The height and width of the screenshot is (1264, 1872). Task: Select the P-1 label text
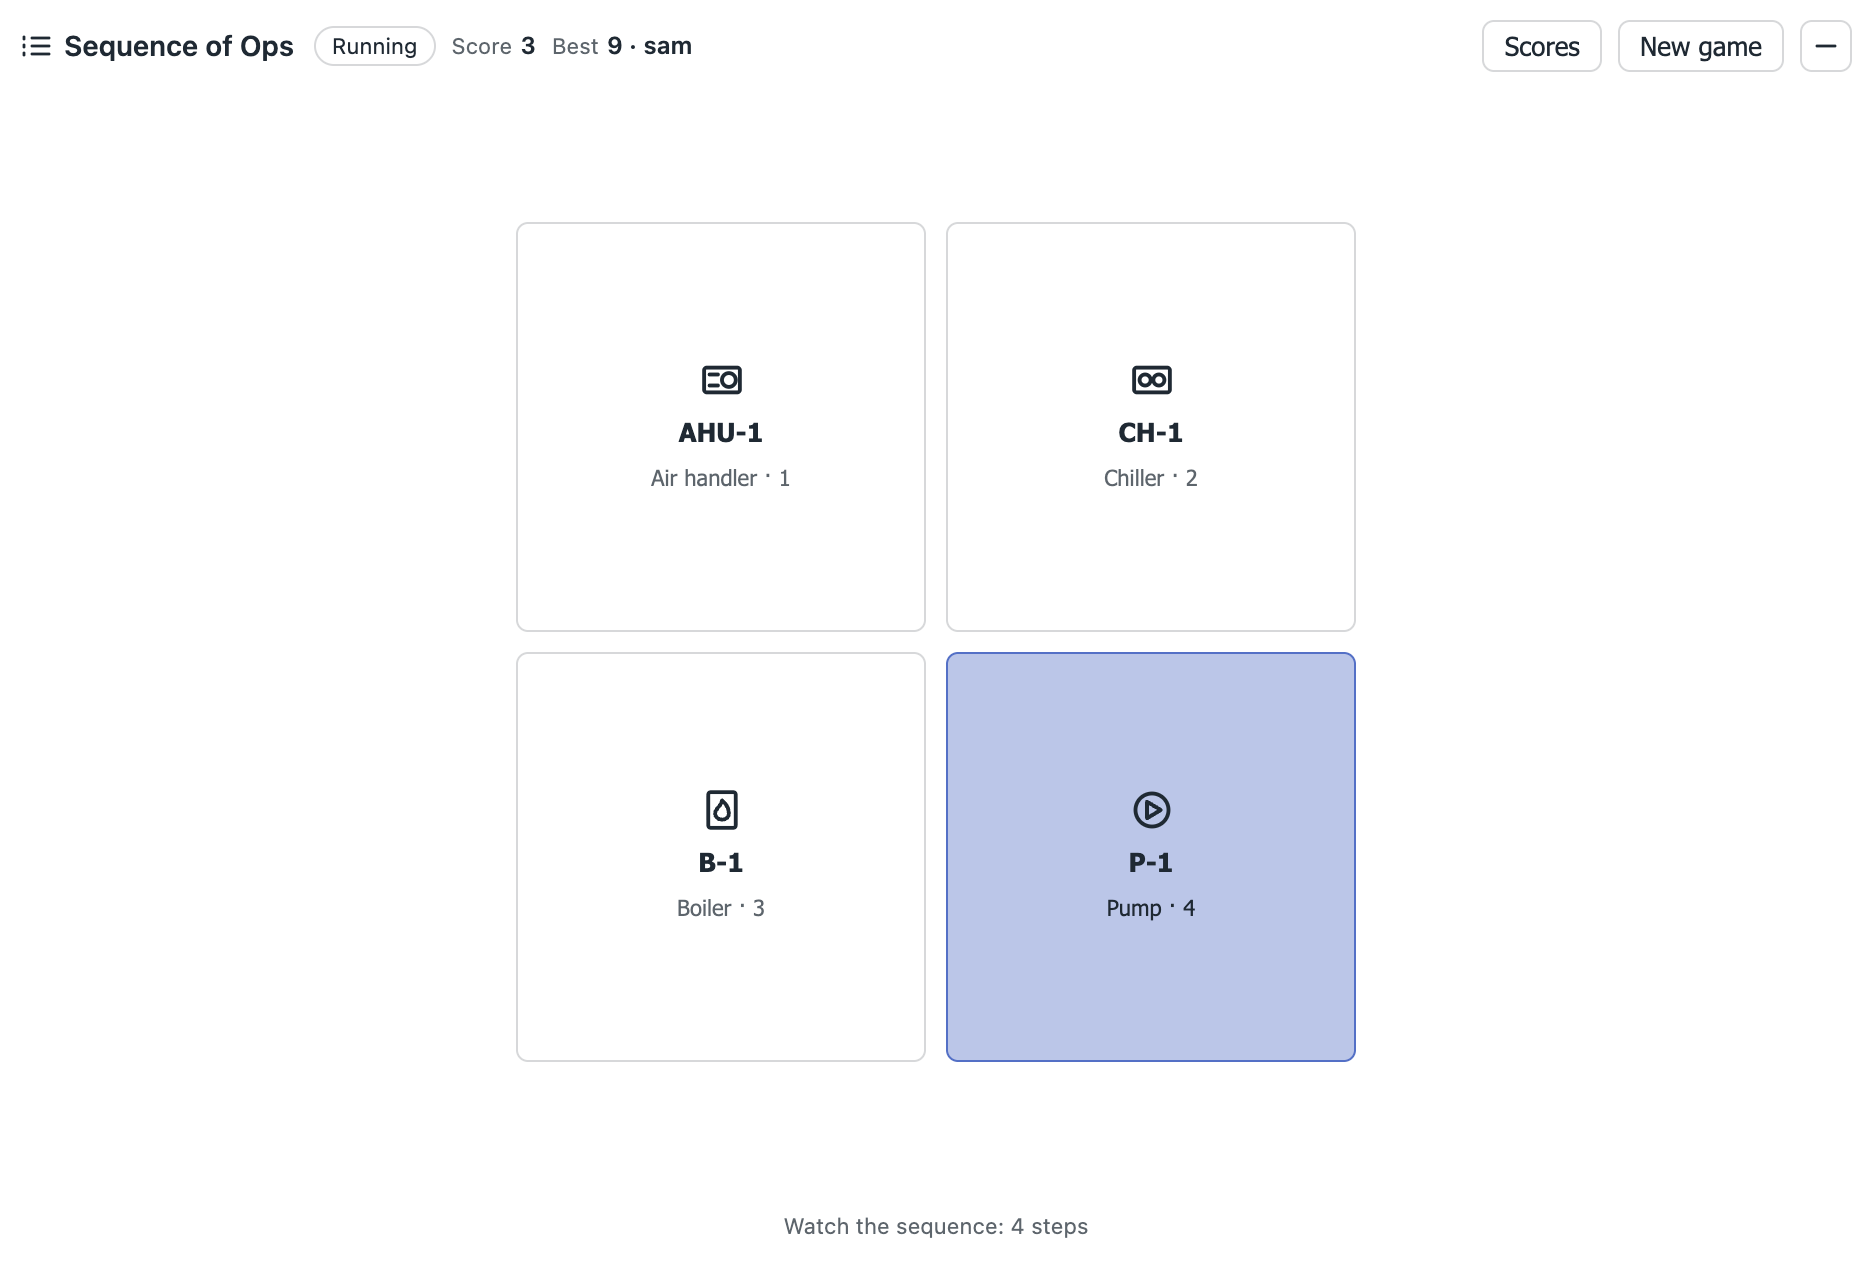(x=1151, y=862)
